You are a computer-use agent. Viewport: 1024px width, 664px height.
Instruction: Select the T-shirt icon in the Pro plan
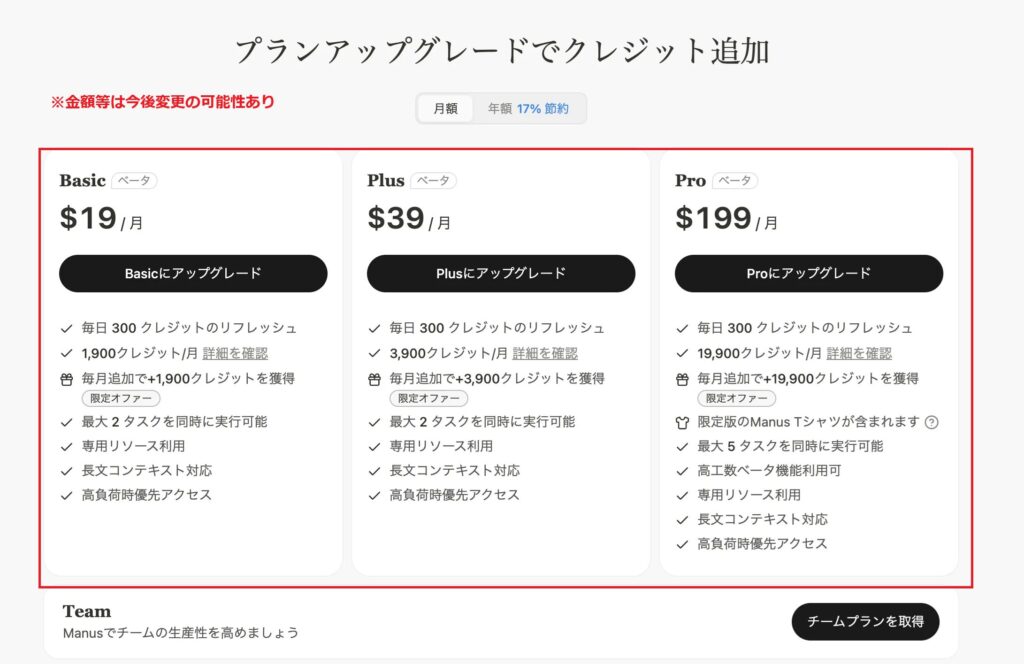click(x=683, y=421)
